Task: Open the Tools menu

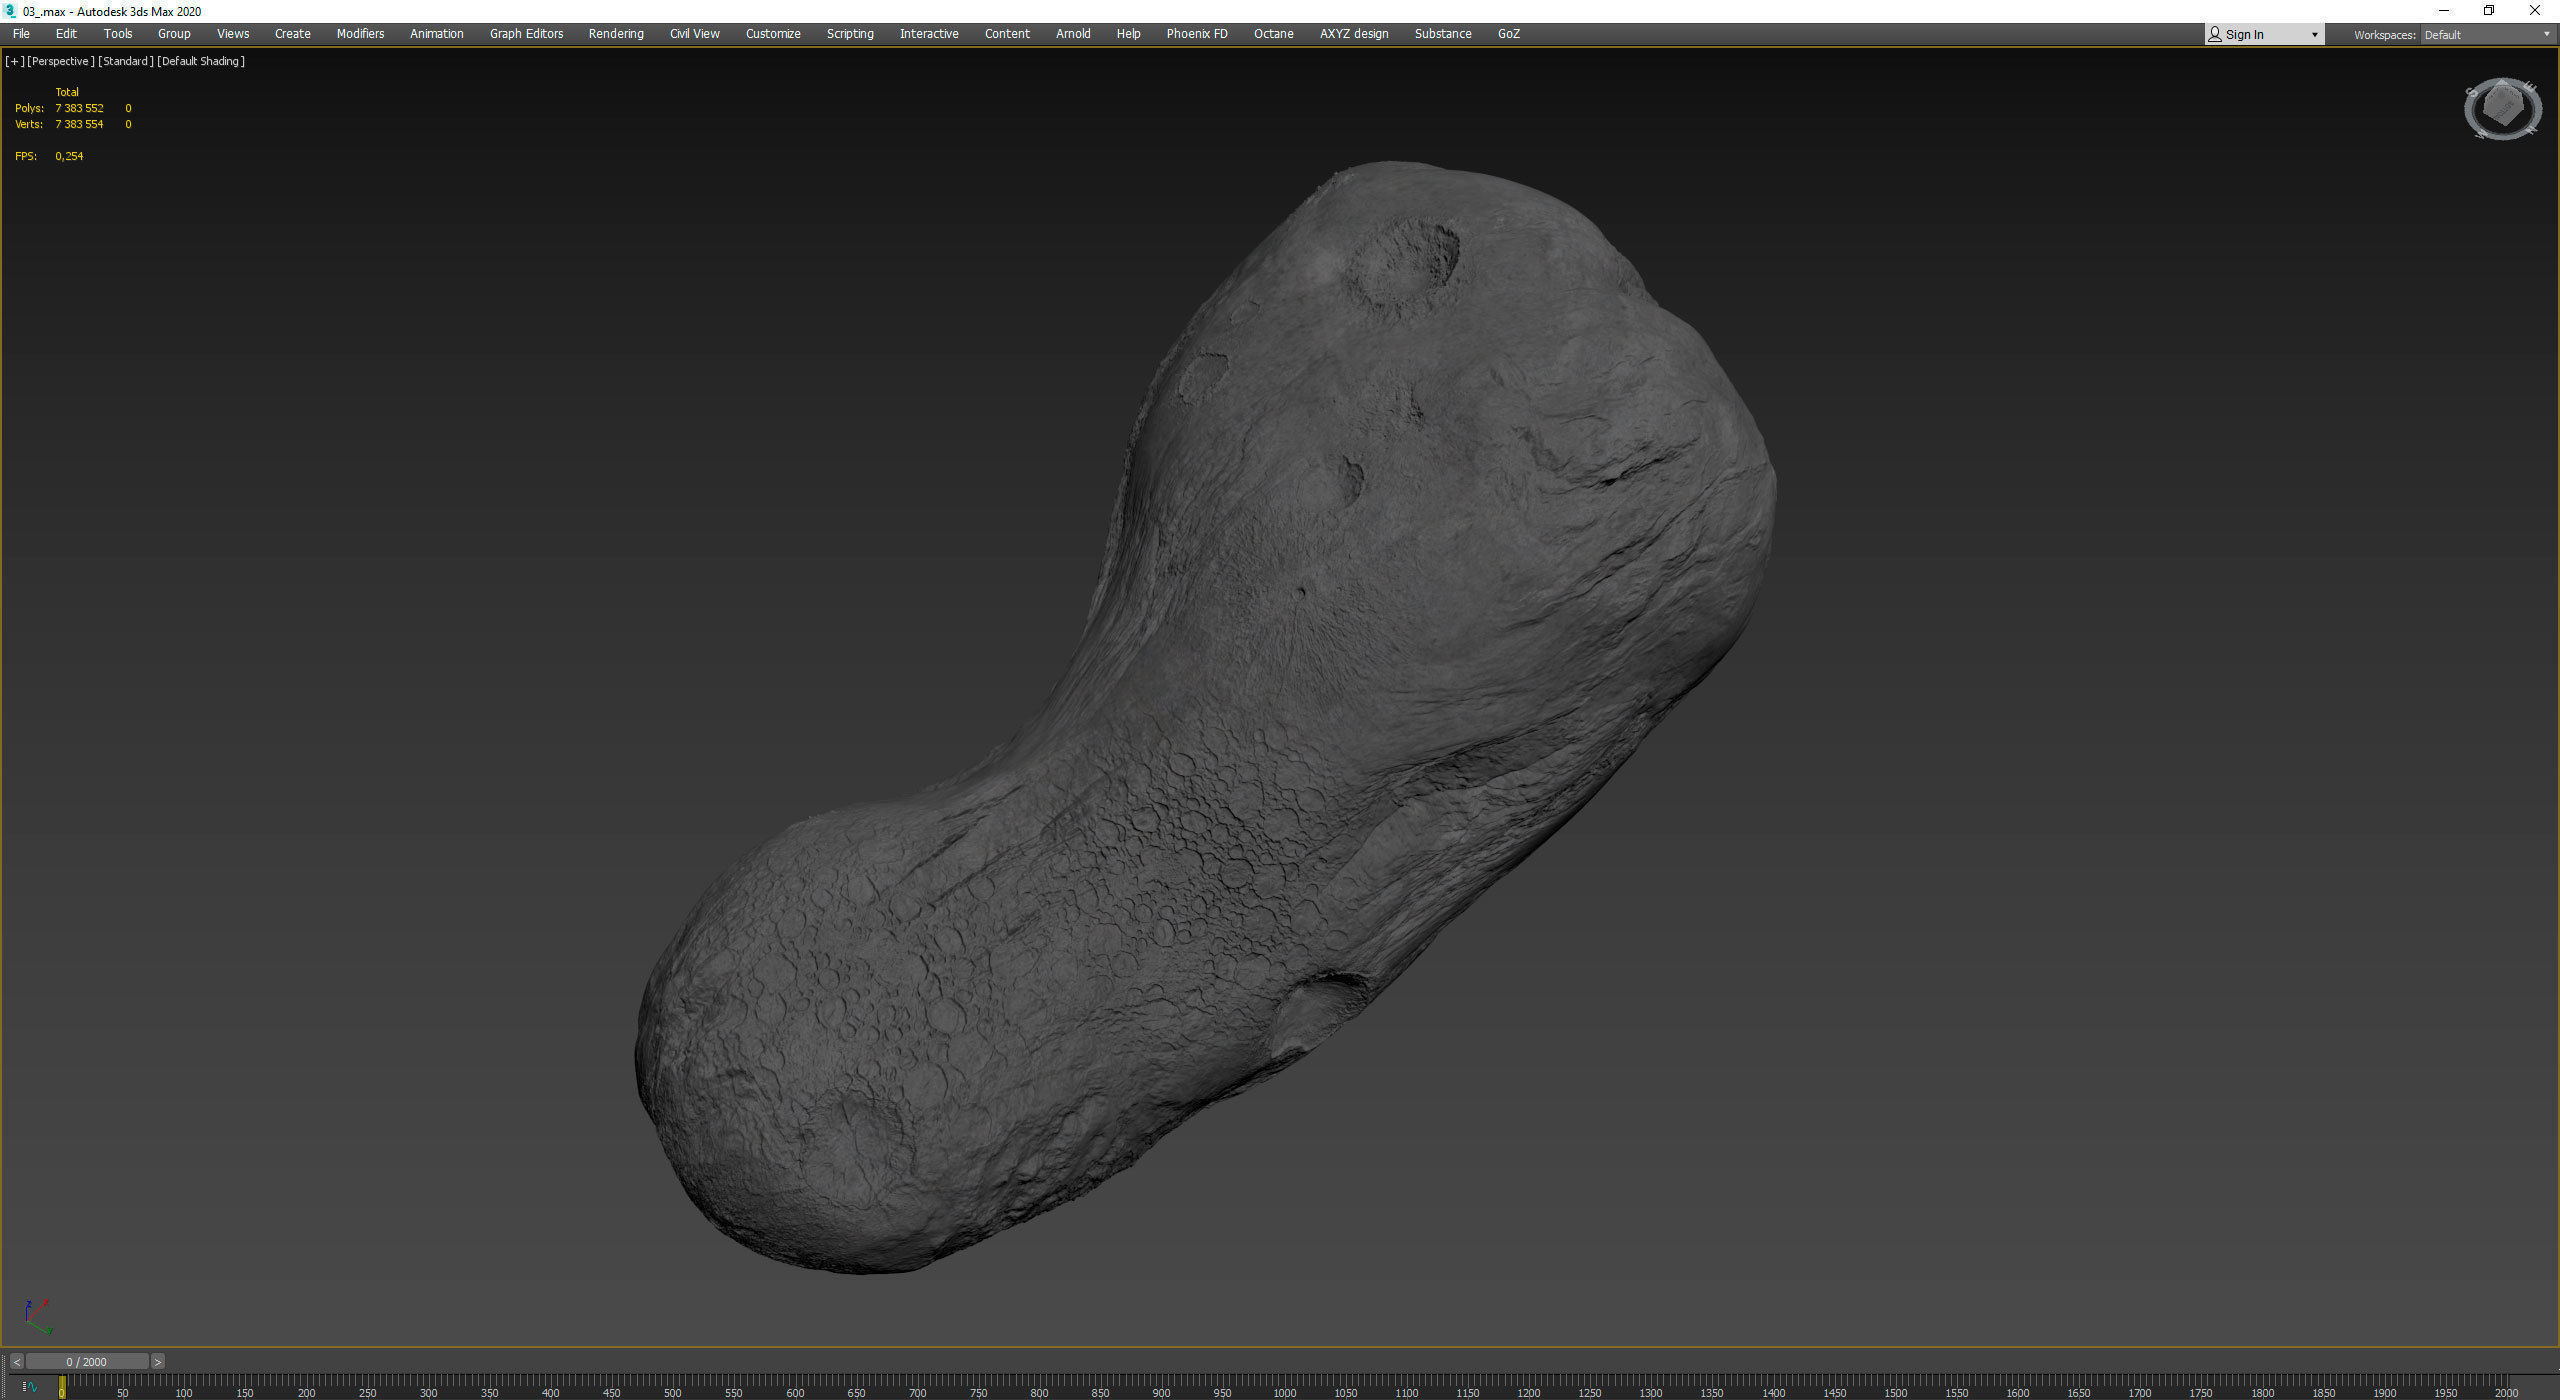Action: tap(118, 34)
